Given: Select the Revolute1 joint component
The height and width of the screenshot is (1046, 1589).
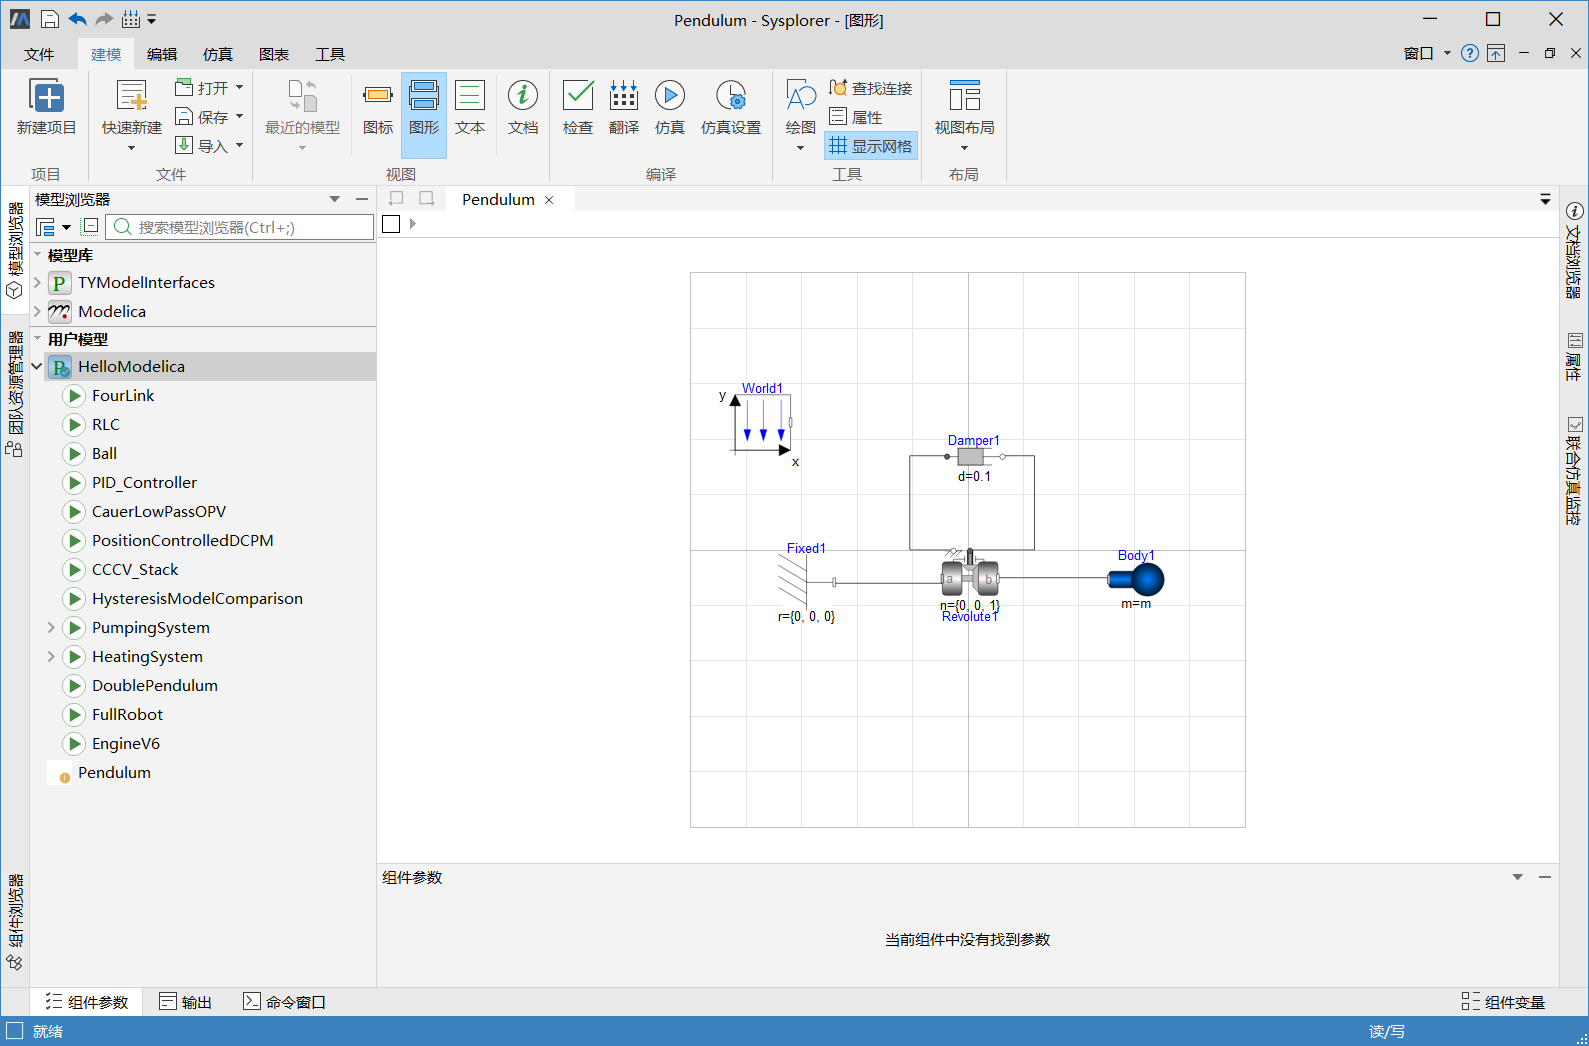Looking at the screenshot, I should pyautogui.click(x=970, y=577).
